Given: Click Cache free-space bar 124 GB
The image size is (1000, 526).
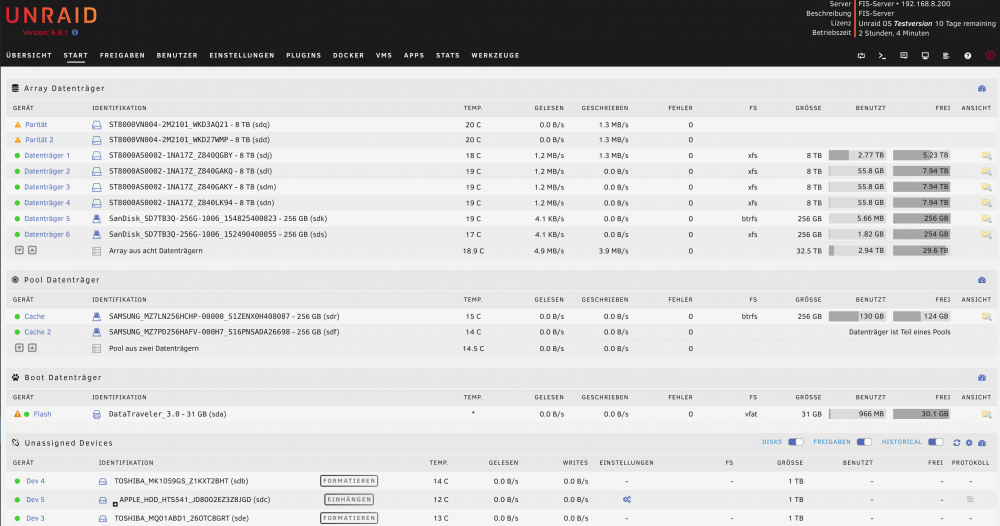Looking at the screenshot, I should 922,316.
